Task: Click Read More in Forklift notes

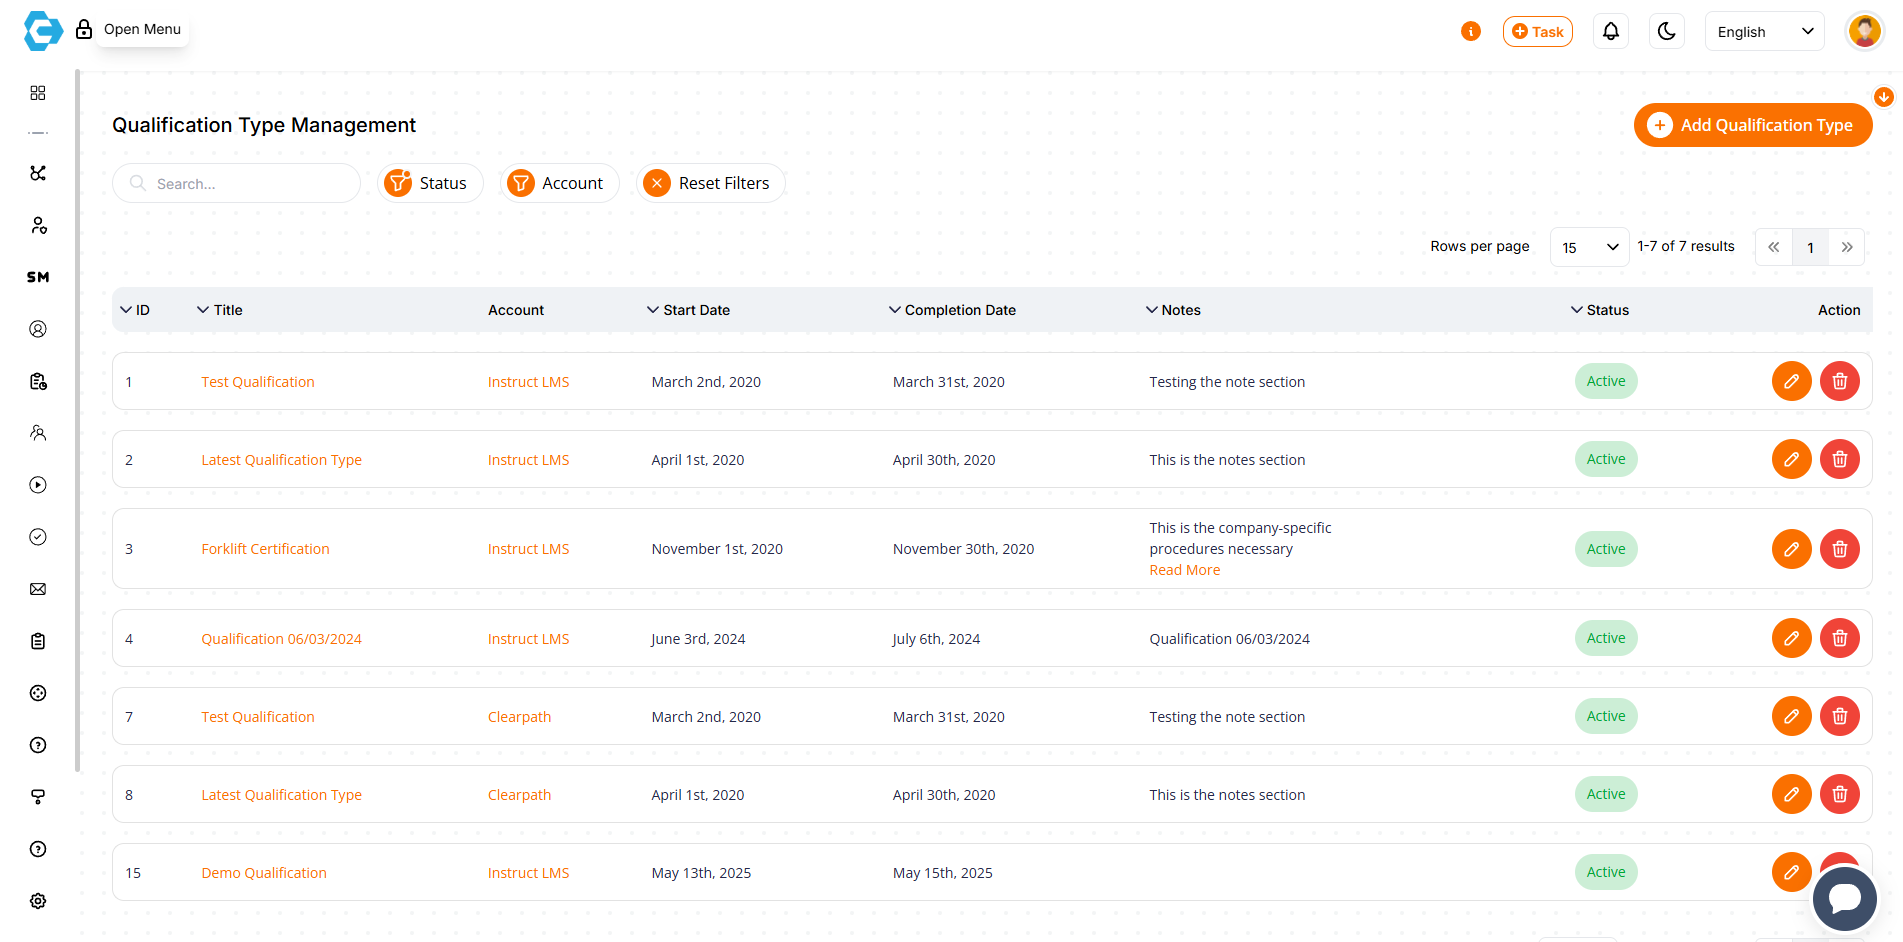Action: [x=1185, y=570]
